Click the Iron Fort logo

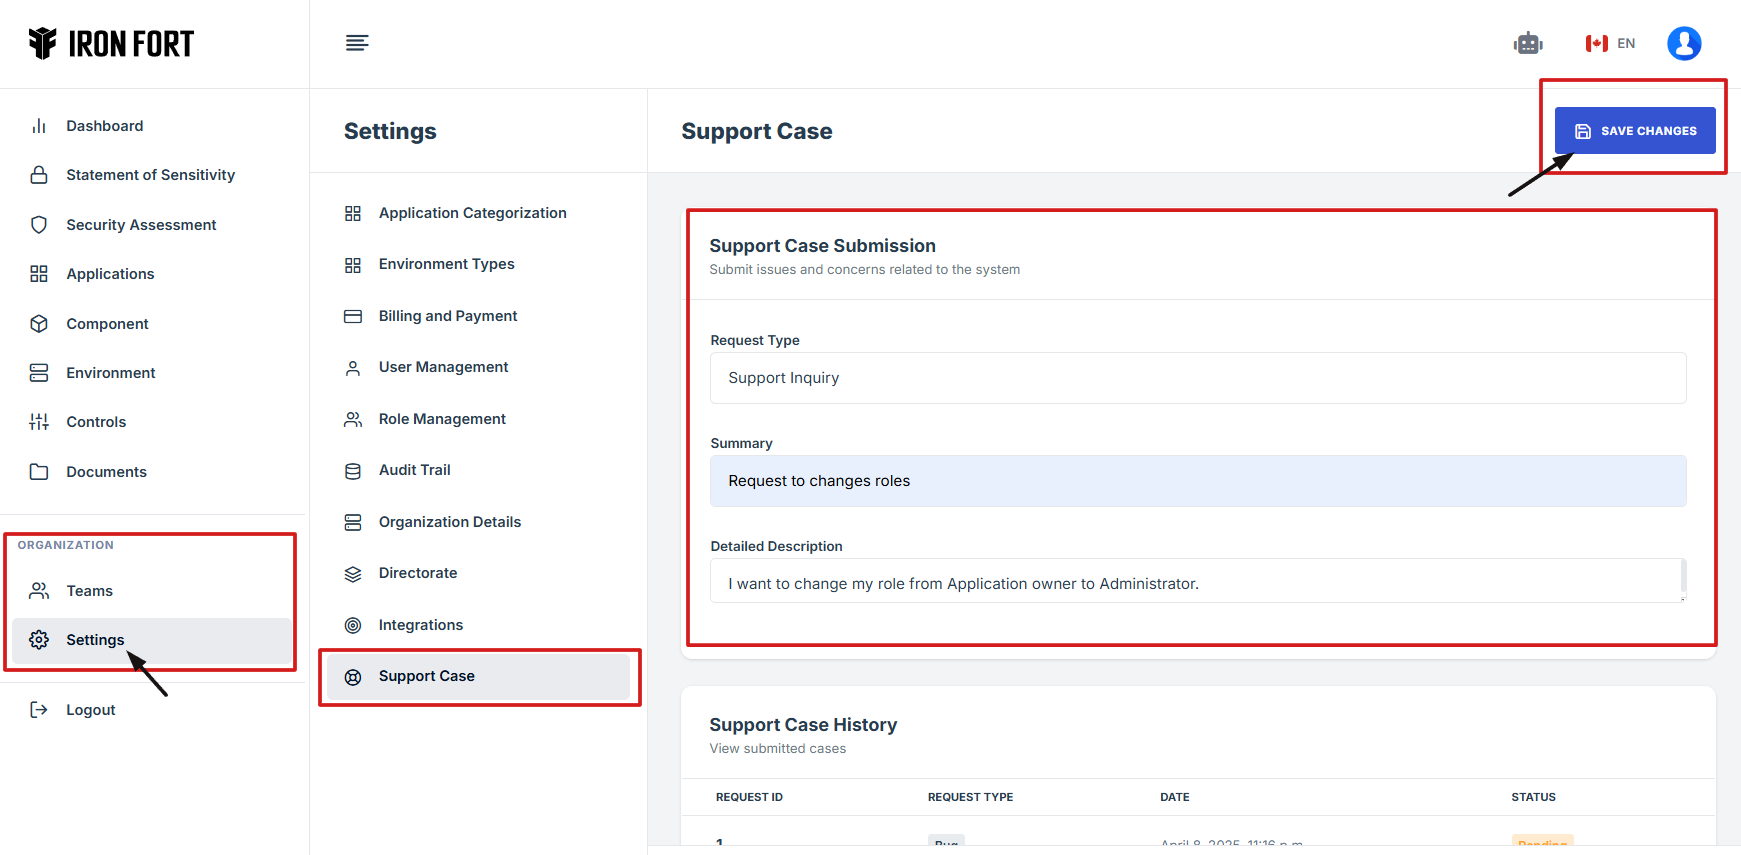tap(111, 44)
